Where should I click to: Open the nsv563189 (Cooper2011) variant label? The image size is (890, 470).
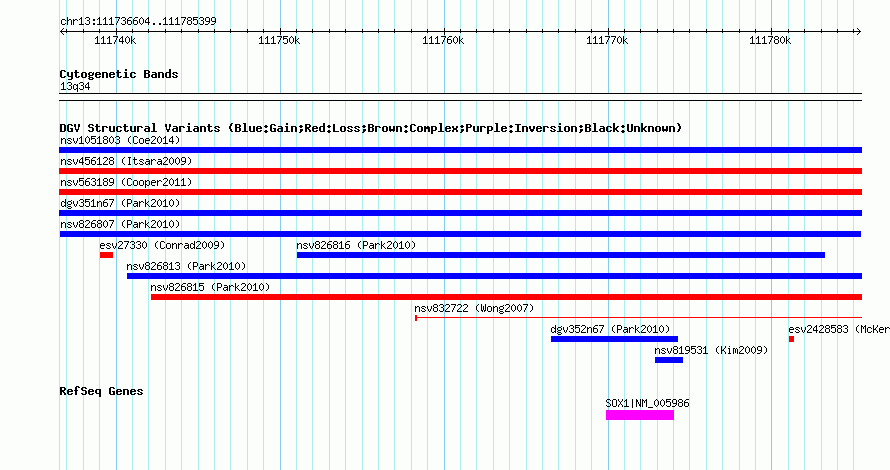pos(126,182)
